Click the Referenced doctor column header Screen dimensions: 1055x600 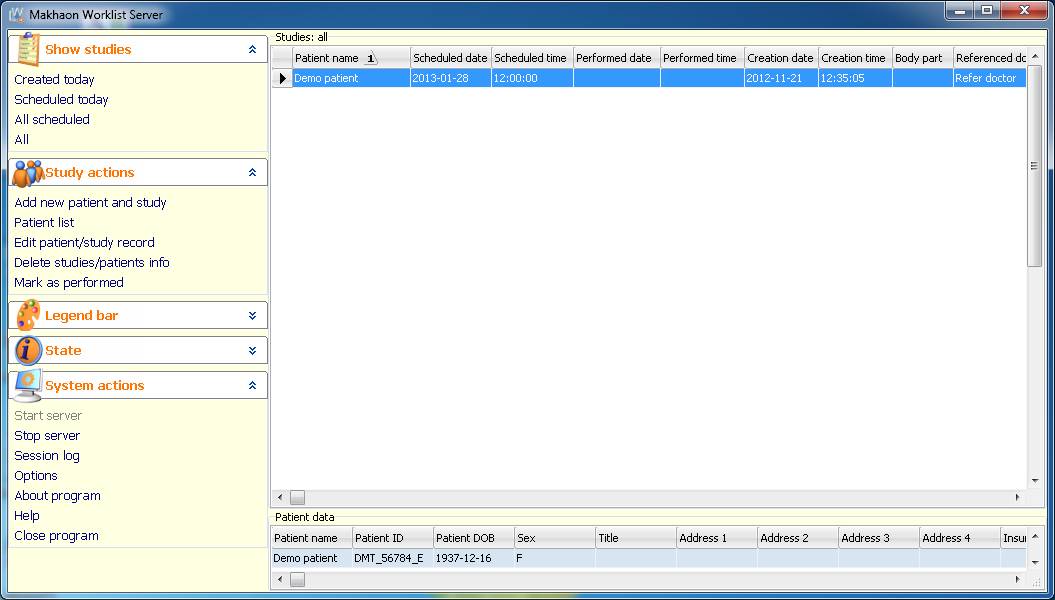point(990,58)
